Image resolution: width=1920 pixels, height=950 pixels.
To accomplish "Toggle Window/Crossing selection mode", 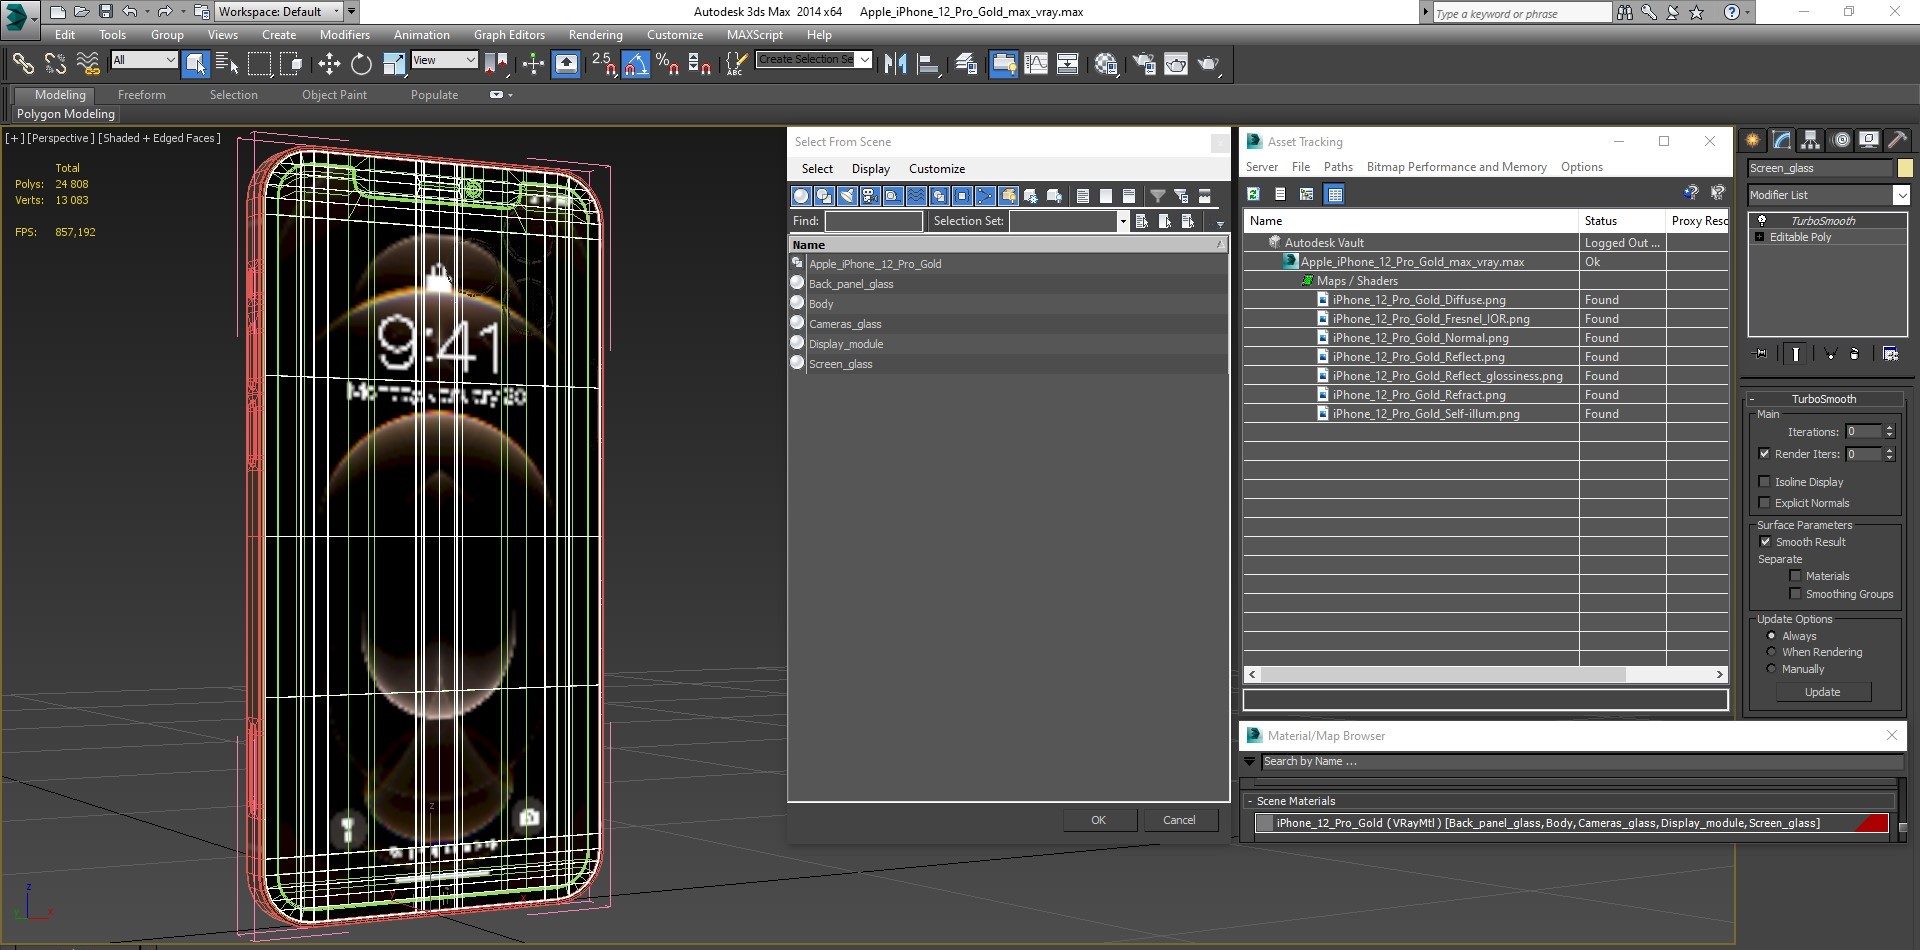I will (291, 64).
